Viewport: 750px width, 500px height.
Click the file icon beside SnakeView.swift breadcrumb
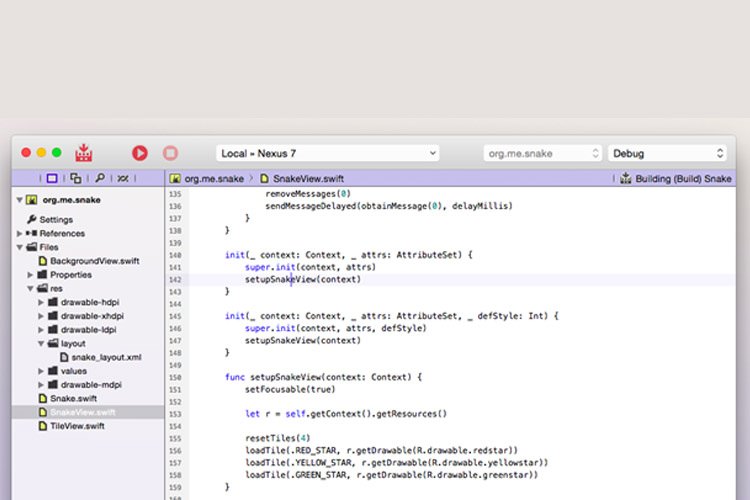(264, 178)
